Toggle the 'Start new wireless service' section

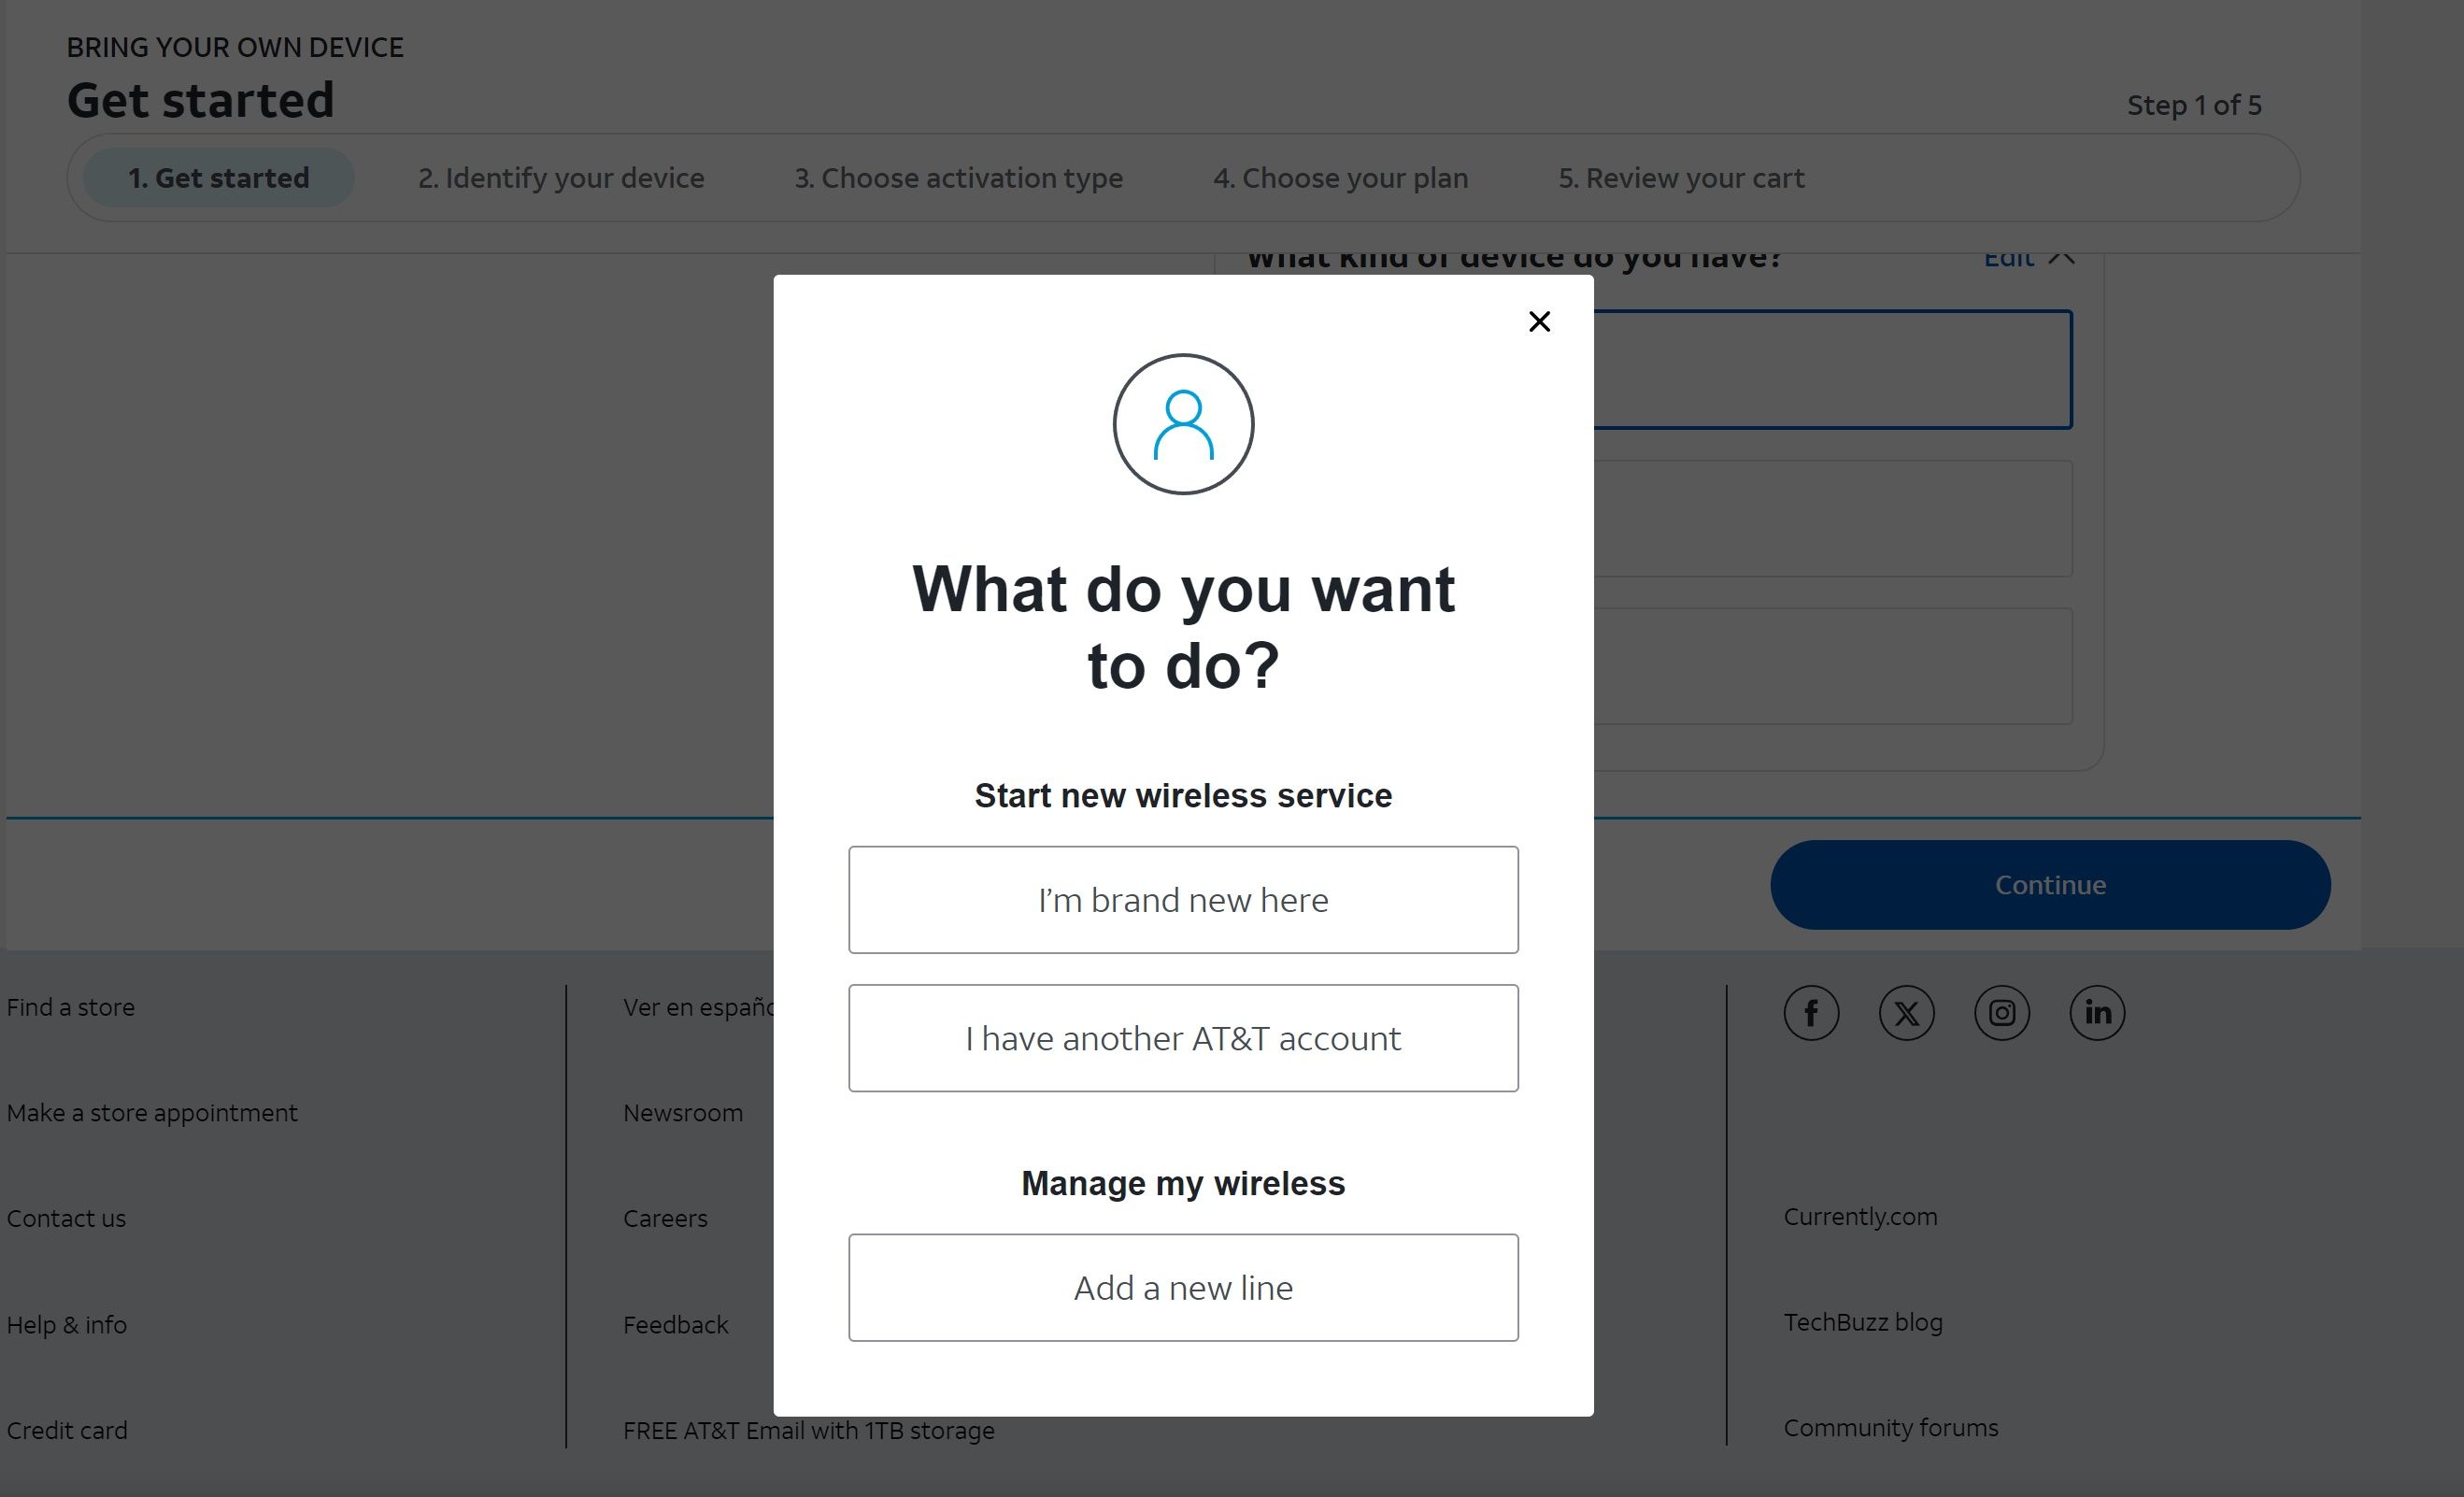tap(1183, 795)
